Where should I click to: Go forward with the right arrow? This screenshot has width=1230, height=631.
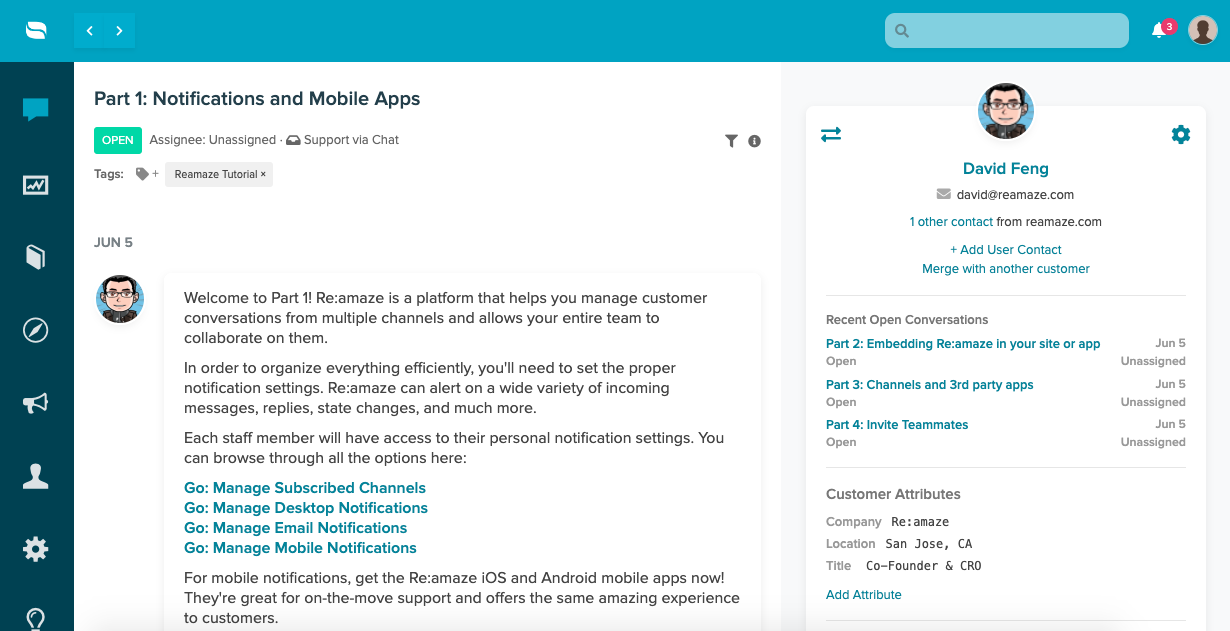(x=120, y=31)
